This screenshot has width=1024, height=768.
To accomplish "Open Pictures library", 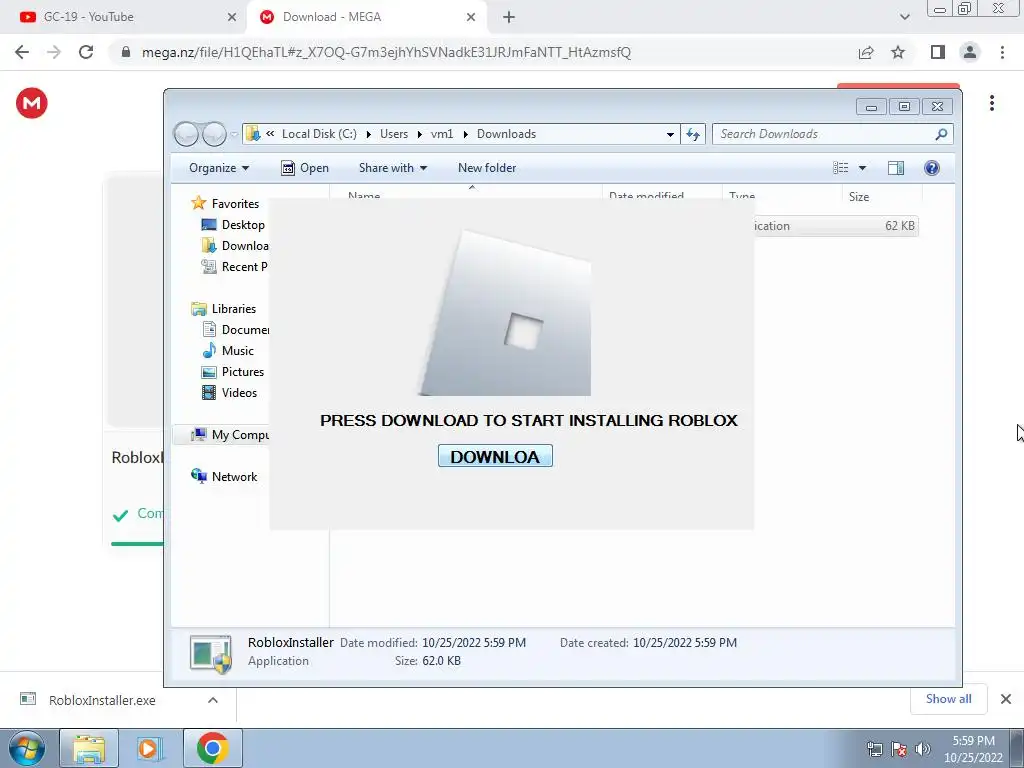I will pyautogui.click(x=233, y=372).
